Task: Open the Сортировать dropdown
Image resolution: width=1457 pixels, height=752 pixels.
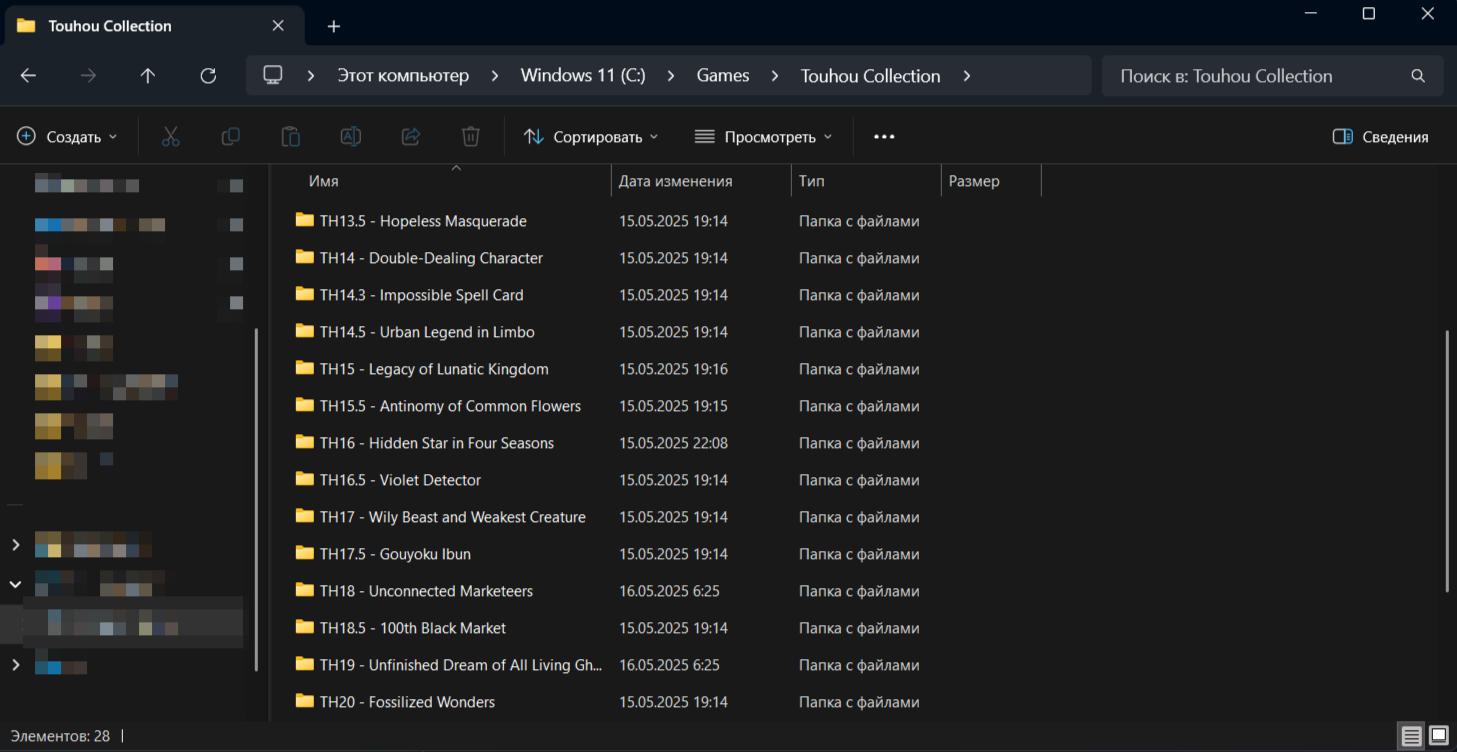Action: tap(591, 137)
